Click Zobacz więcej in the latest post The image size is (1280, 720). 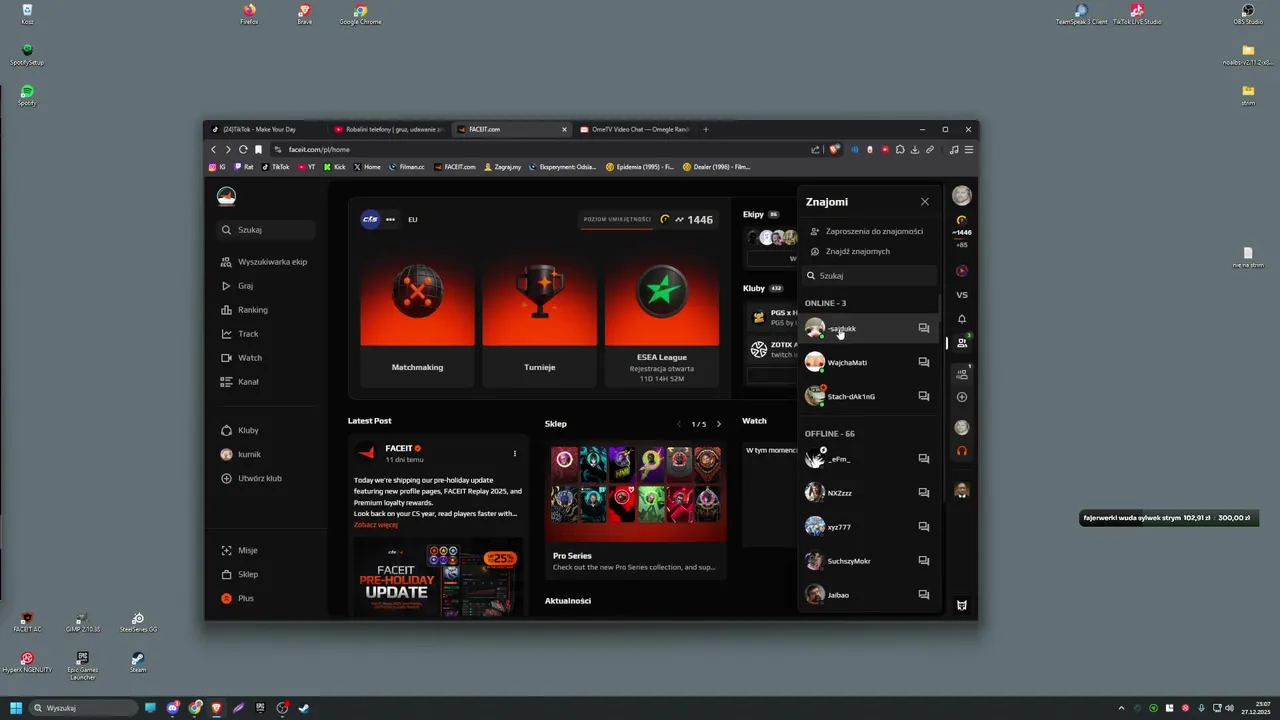pyautogui.click(x=376, y=524)
